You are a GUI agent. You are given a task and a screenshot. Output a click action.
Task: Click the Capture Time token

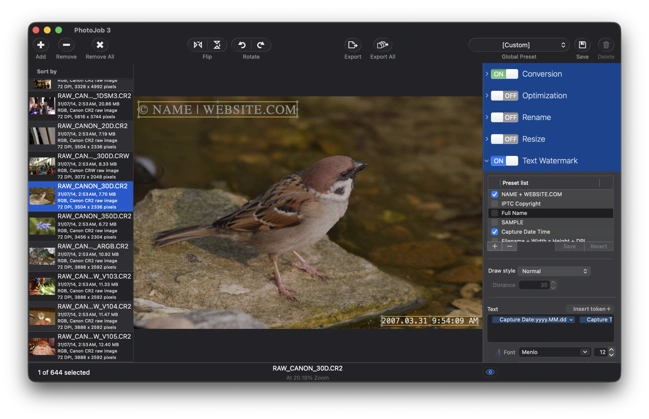(596, 320)
